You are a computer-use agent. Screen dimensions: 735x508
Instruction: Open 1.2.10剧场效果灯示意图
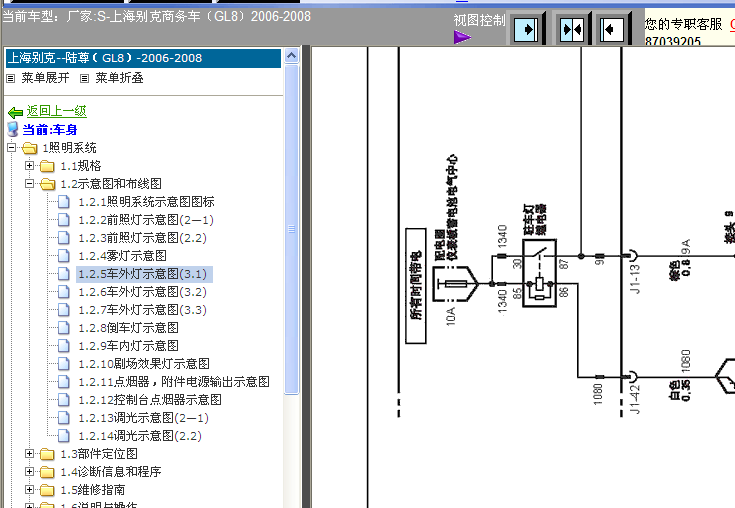(144, 364)
